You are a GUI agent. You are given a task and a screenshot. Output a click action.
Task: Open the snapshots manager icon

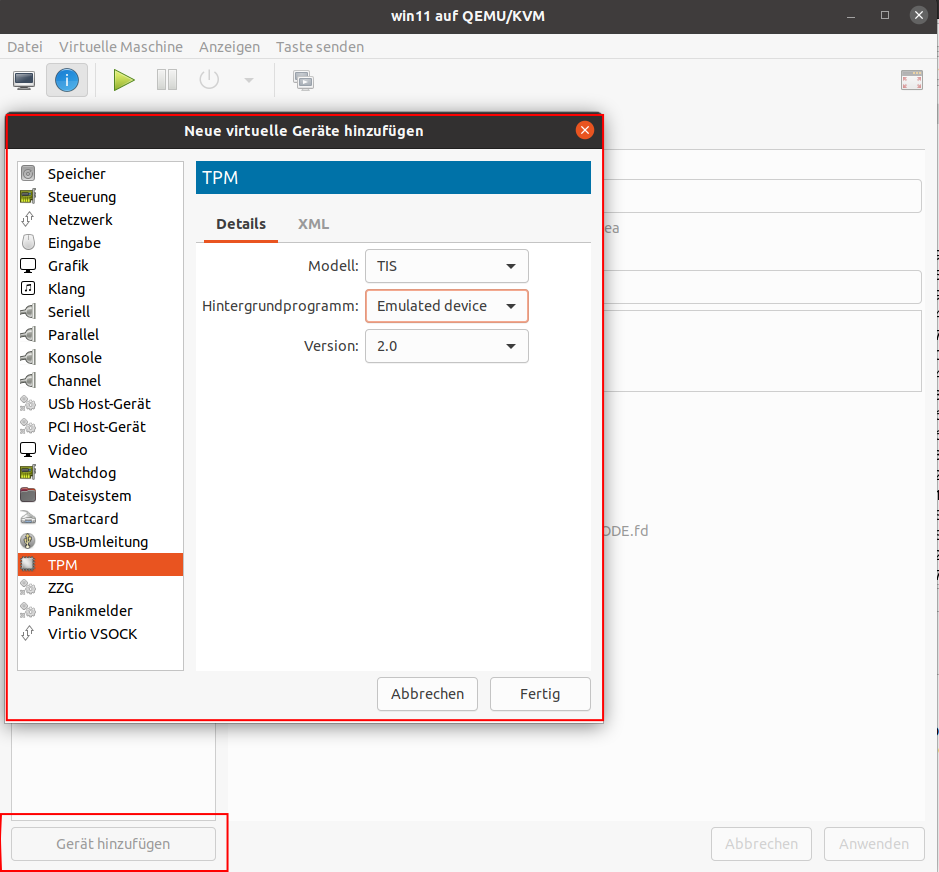tap(303, 80)
